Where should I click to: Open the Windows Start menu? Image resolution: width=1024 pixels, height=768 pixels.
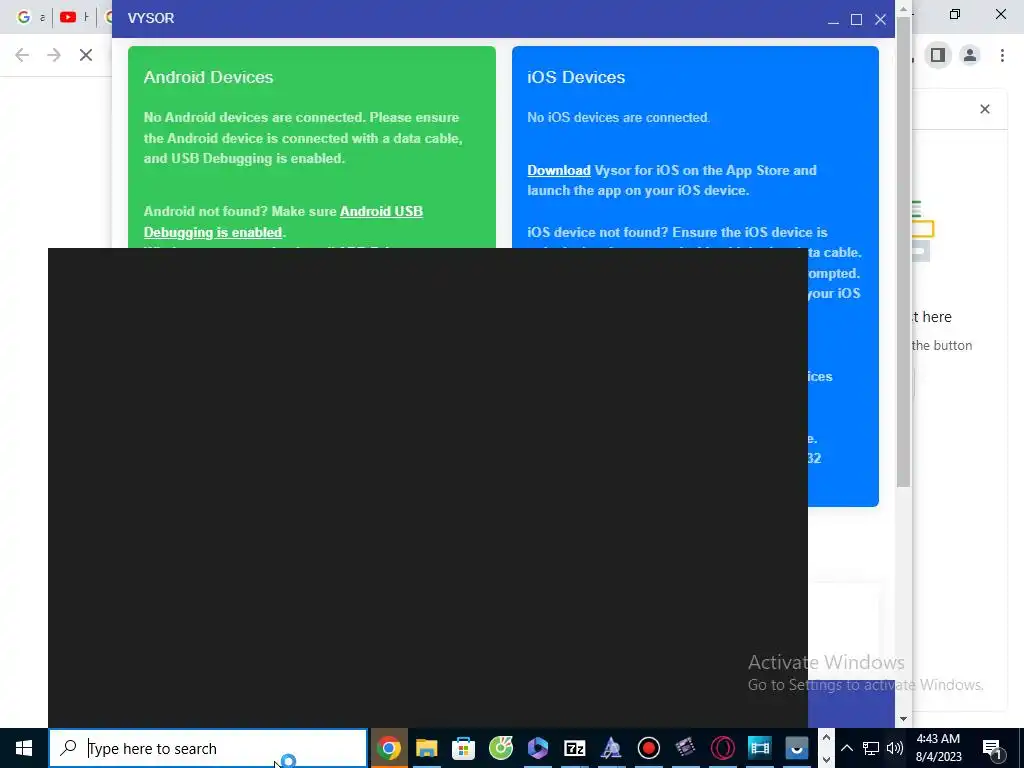coord(24,748)
